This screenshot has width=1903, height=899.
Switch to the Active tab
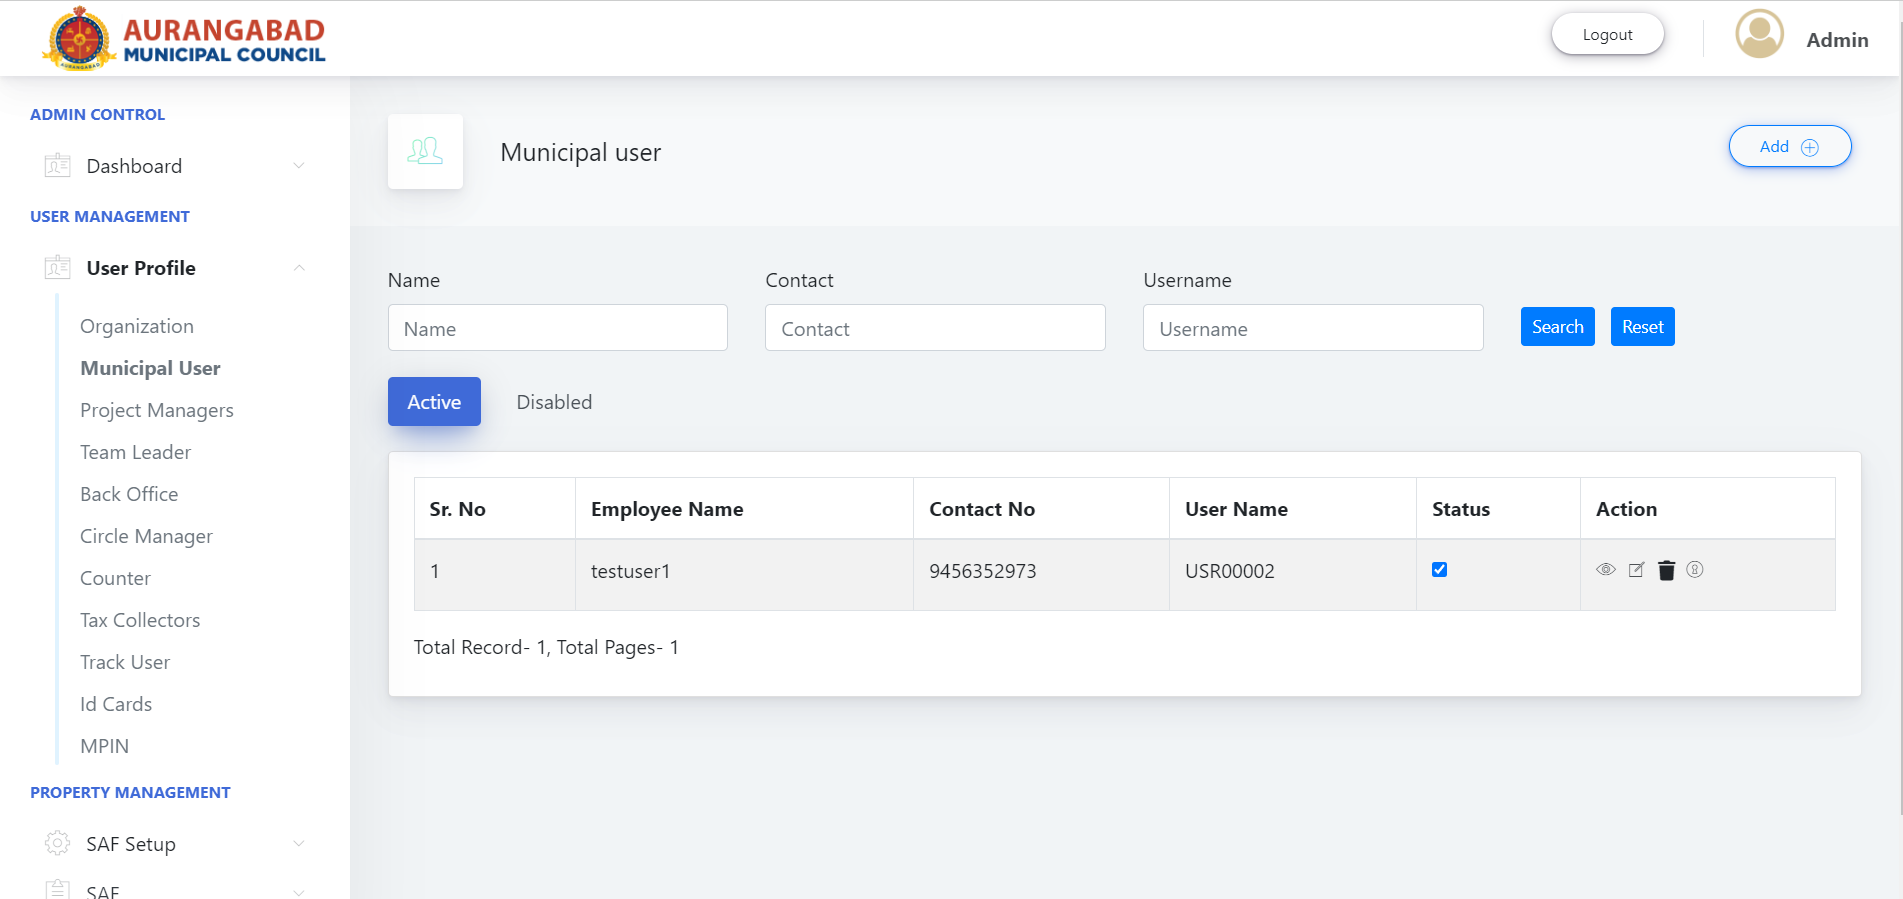pyautogui.click(x=434, y=402)
